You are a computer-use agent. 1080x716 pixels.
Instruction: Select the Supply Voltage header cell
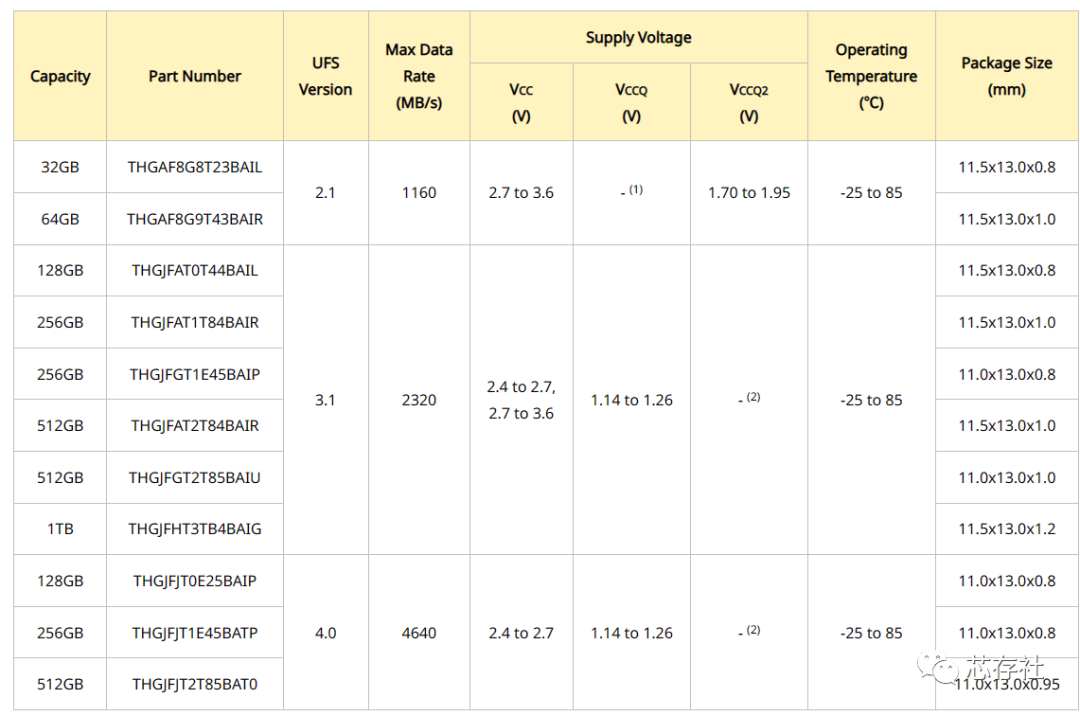coord(638,38)
